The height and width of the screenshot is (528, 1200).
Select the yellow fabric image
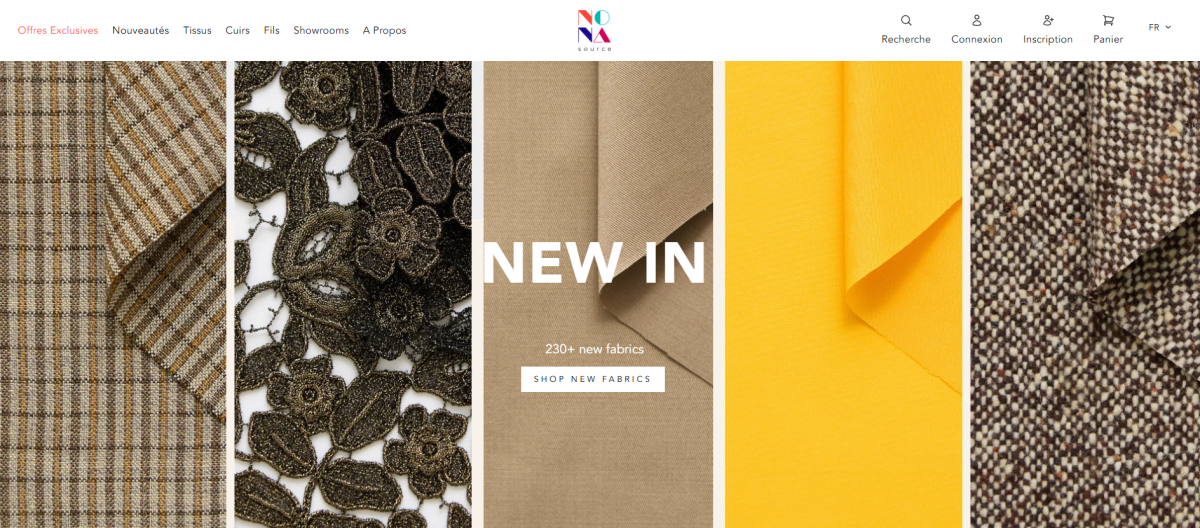[843, 294]
